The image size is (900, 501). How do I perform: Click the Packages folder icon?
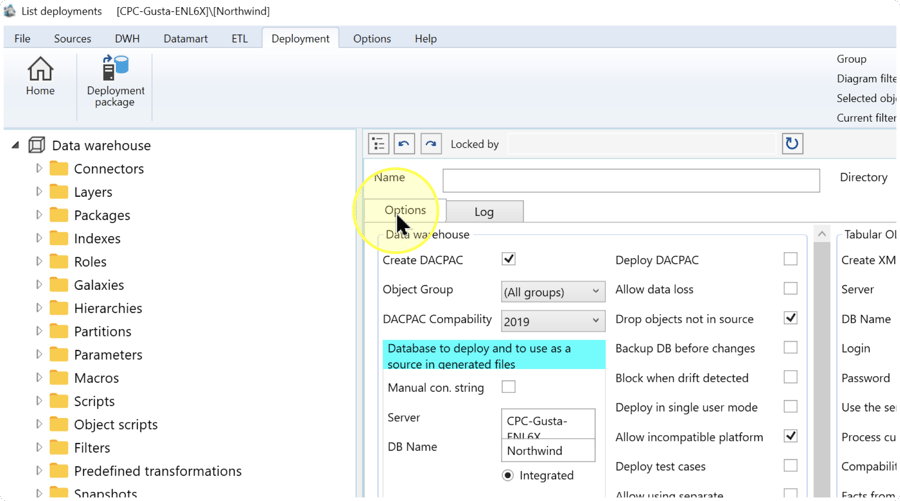59,215
